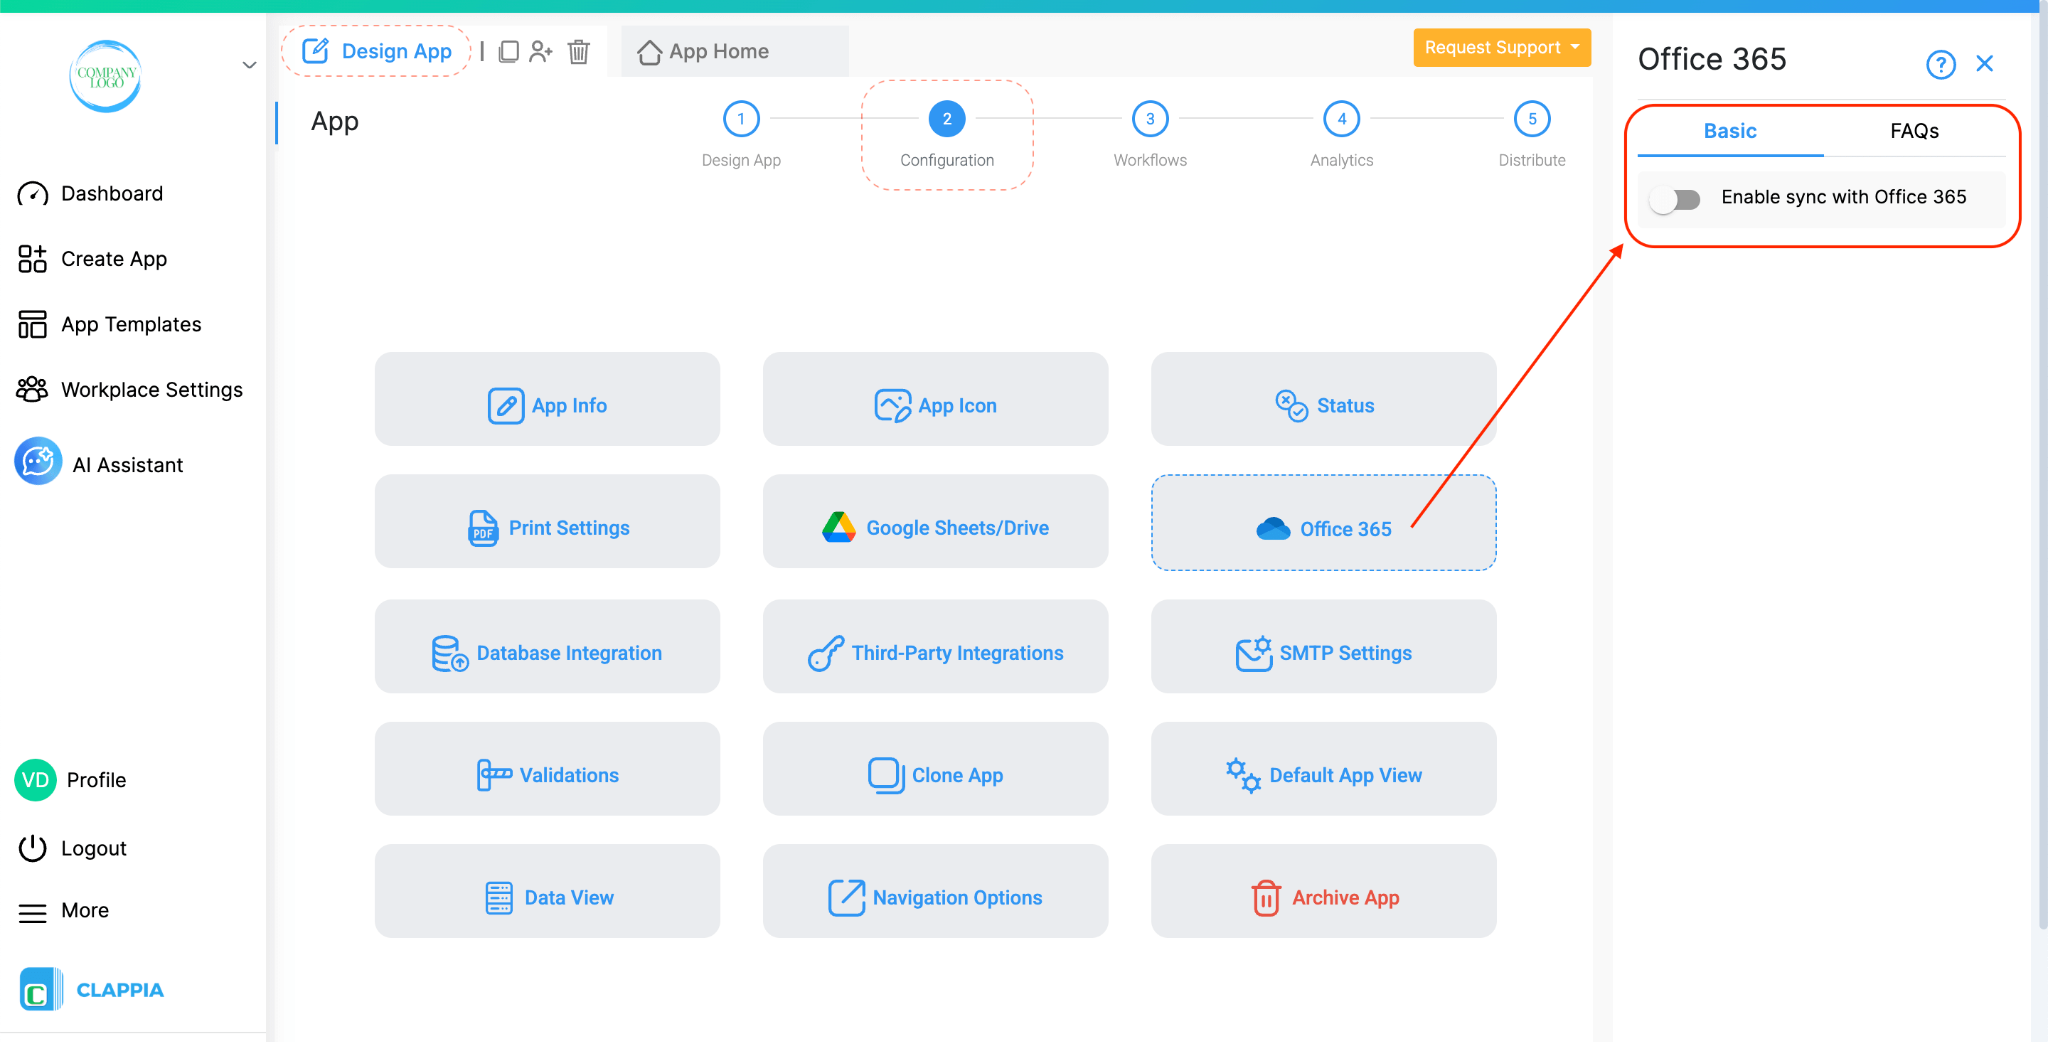Select the Basic tab
Image resolution: width=2048 pixels, height=1042 pixels.
click(1729, 130)
